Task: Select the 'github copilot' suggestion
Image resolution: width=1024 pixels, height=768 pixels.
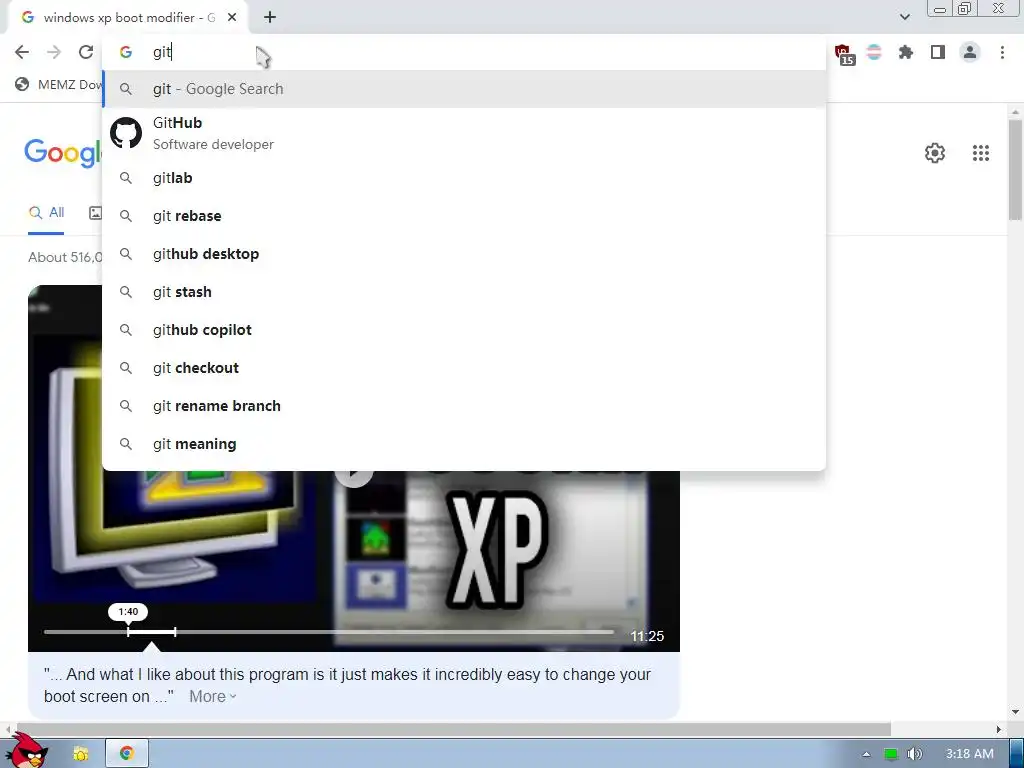Action: tap(464, 330)
